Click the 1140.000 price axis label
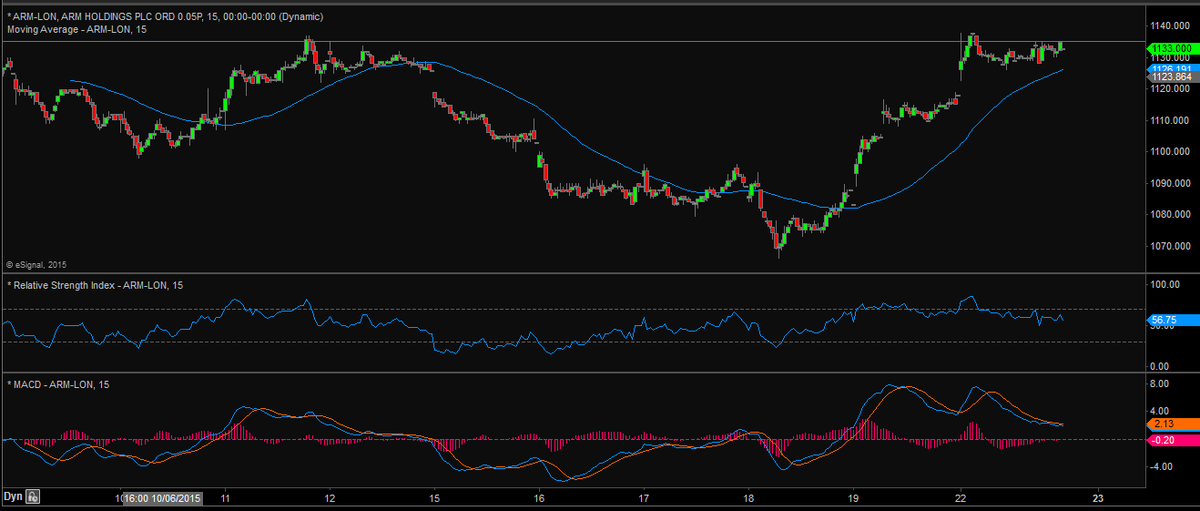 1168,26
